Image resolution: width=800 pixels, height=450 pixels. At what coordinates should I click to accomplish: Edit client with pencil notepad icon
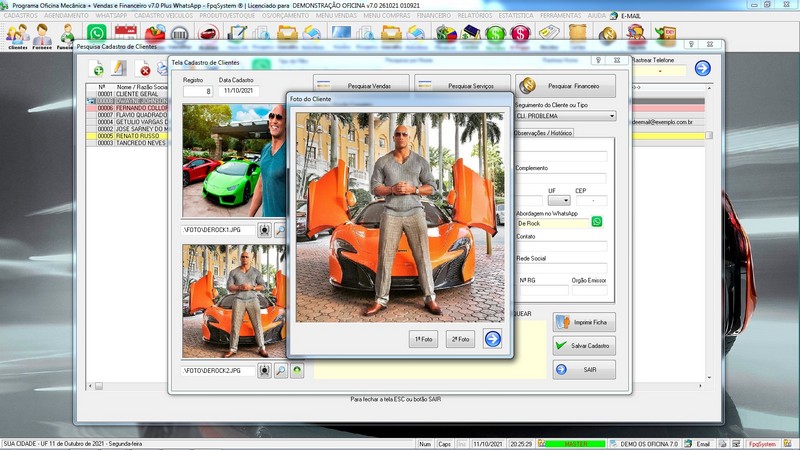click(118, 68)
